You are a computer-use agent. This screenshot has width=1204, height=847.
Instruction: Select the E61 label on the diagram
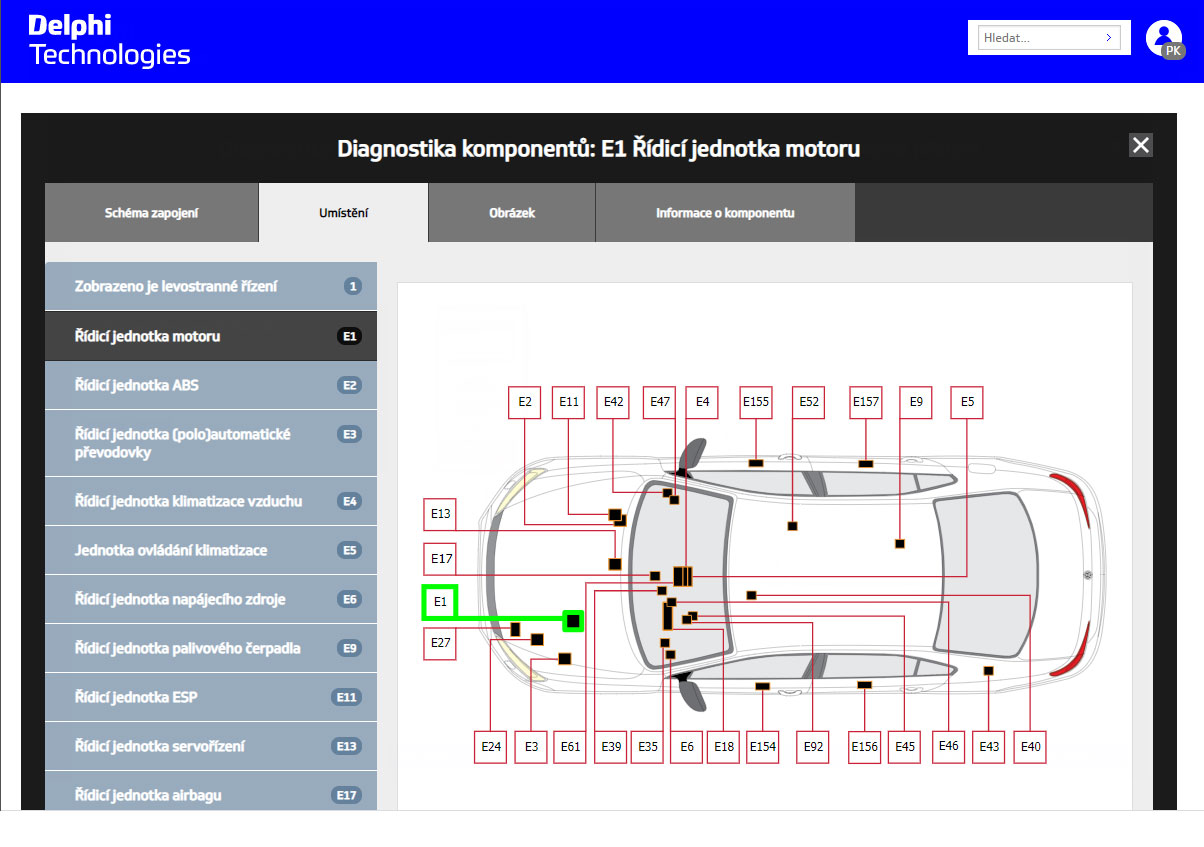[x=571, y=747]
